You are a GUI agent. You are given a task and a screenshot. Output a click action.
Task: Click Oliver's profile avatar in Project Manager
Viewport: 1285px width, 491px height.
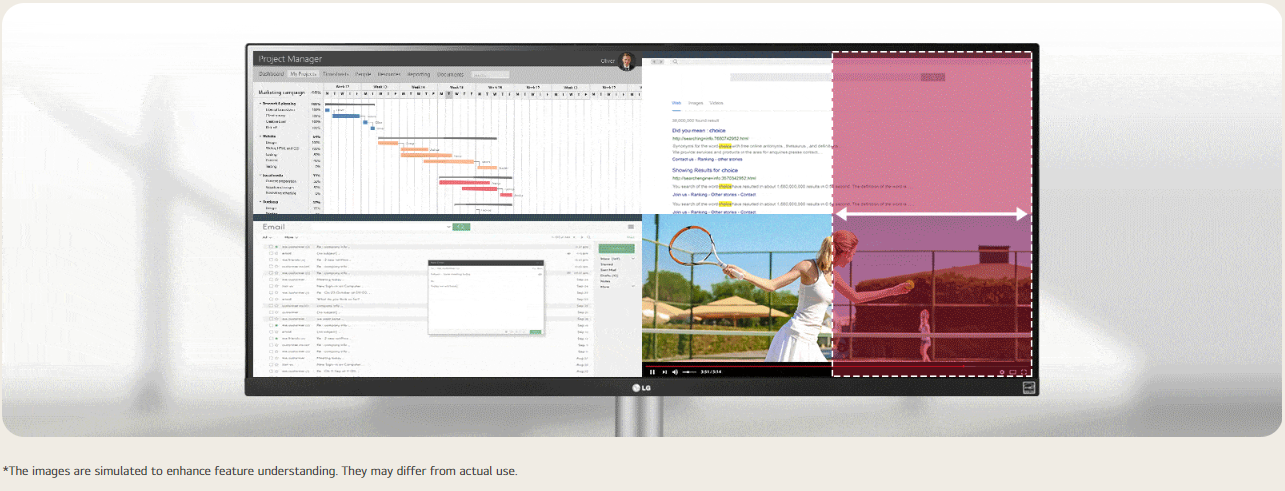point(627,61)
